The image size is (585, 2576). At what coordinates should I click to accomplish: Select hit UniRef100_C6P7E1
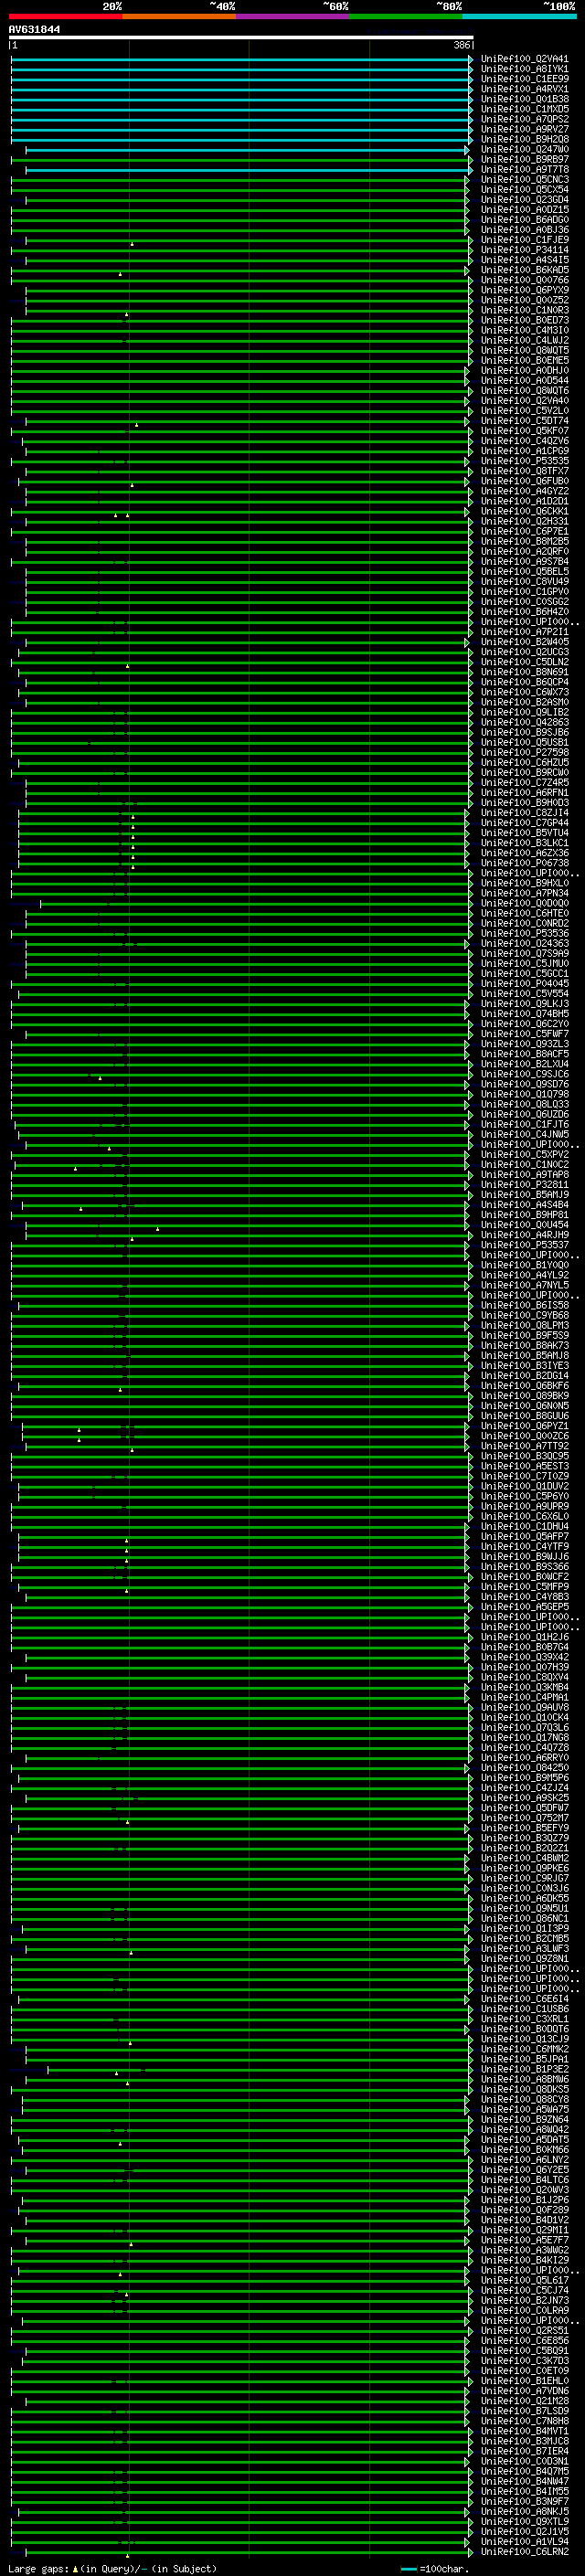[x=524, y=531]
